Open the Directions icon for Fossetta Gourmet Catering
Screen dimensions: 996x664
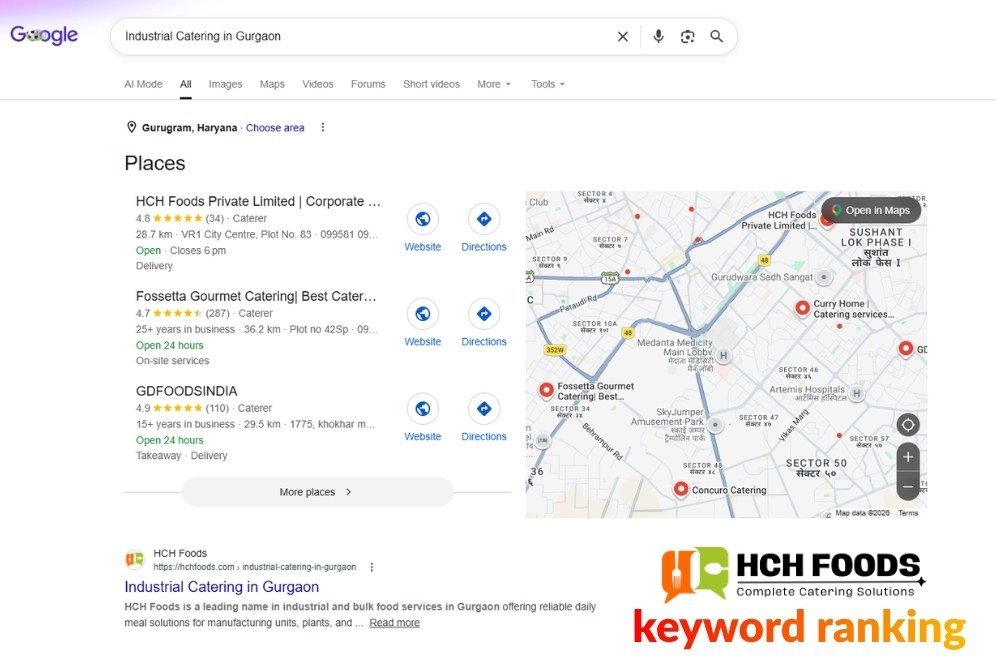(x=484, y=314)
